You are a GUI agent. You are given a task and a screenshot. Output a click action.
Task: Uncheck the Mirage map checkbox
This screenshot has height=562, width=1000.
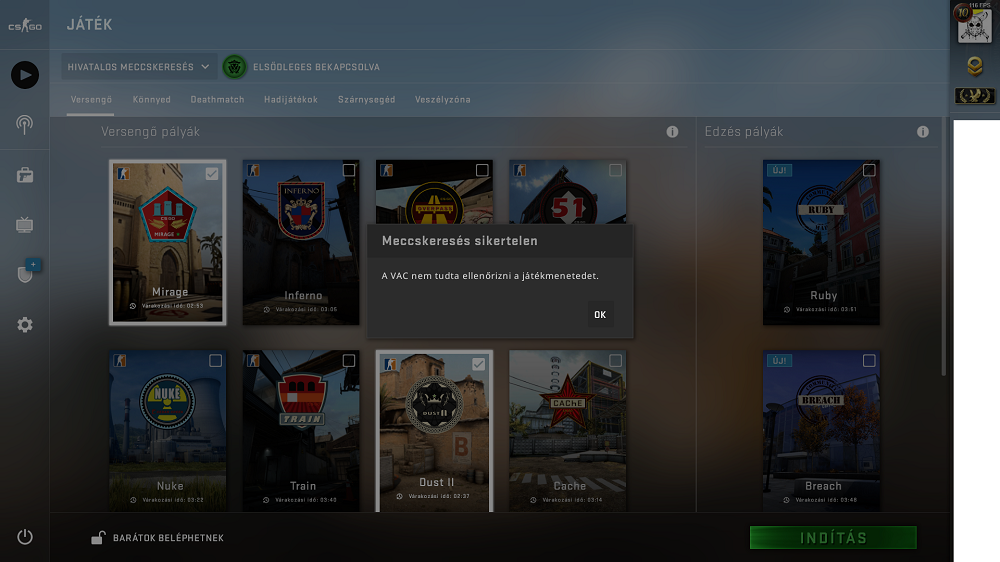[212, 174]
